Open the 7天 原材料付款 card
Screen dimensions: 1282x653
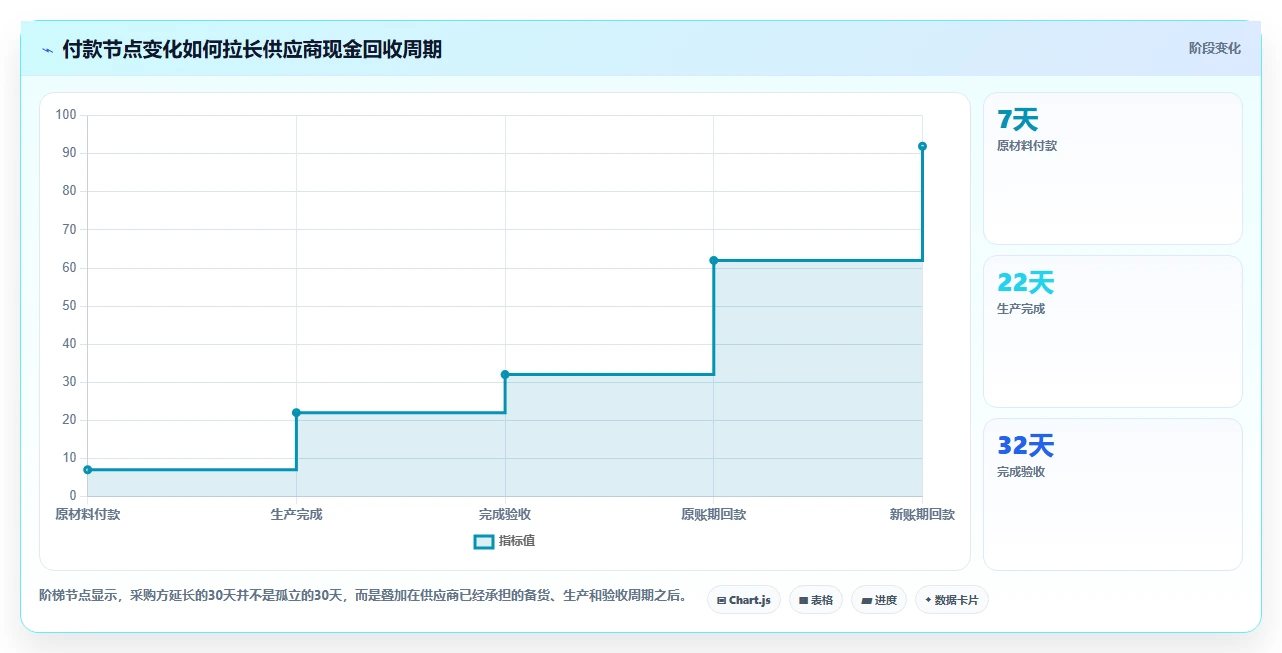click(1113, 169)
